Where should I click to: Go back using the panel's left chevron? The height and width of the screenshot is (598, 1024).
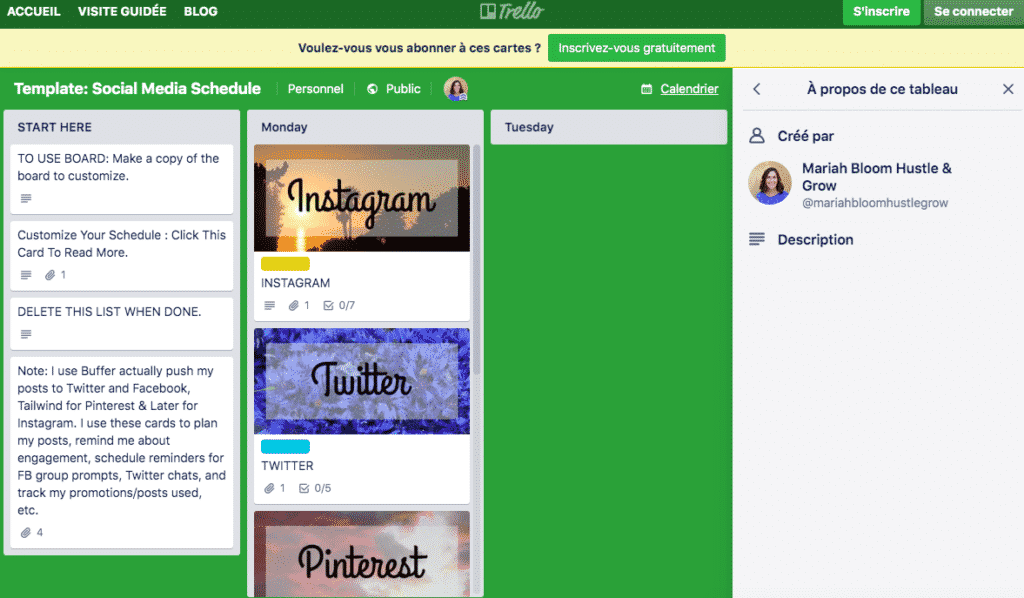tap(757, 89)
